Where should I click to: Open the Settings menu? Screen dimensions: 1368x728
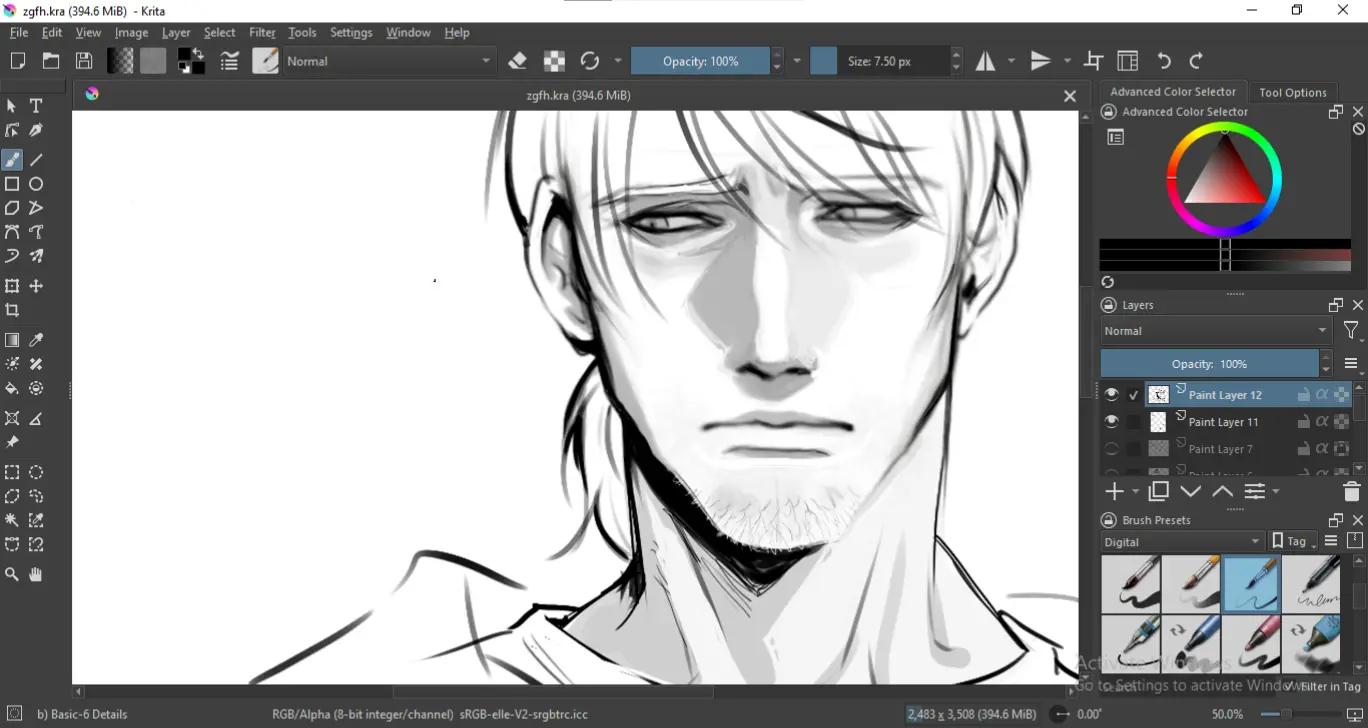coord(351,32)
